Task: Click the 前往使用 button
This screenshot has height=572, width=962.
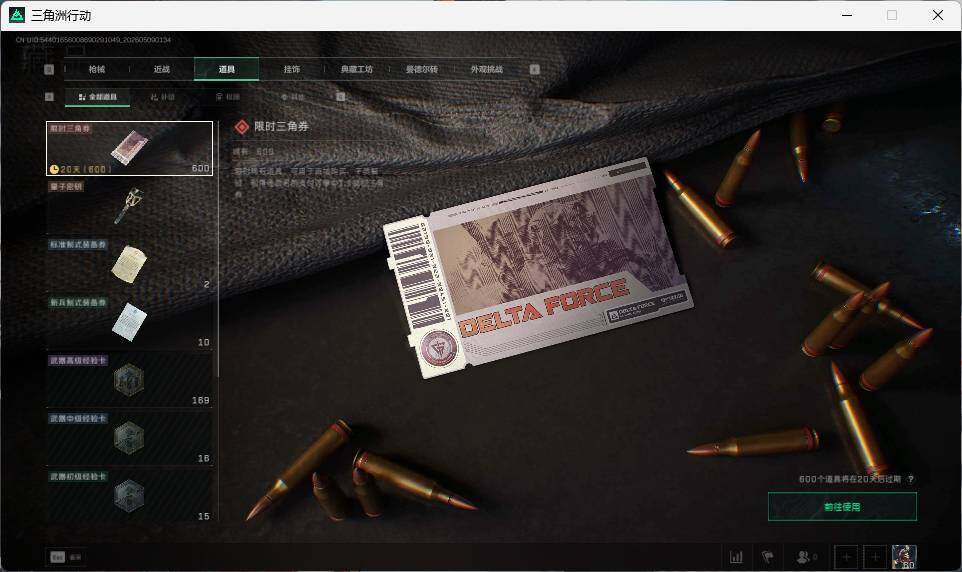Action: point(842,507)
